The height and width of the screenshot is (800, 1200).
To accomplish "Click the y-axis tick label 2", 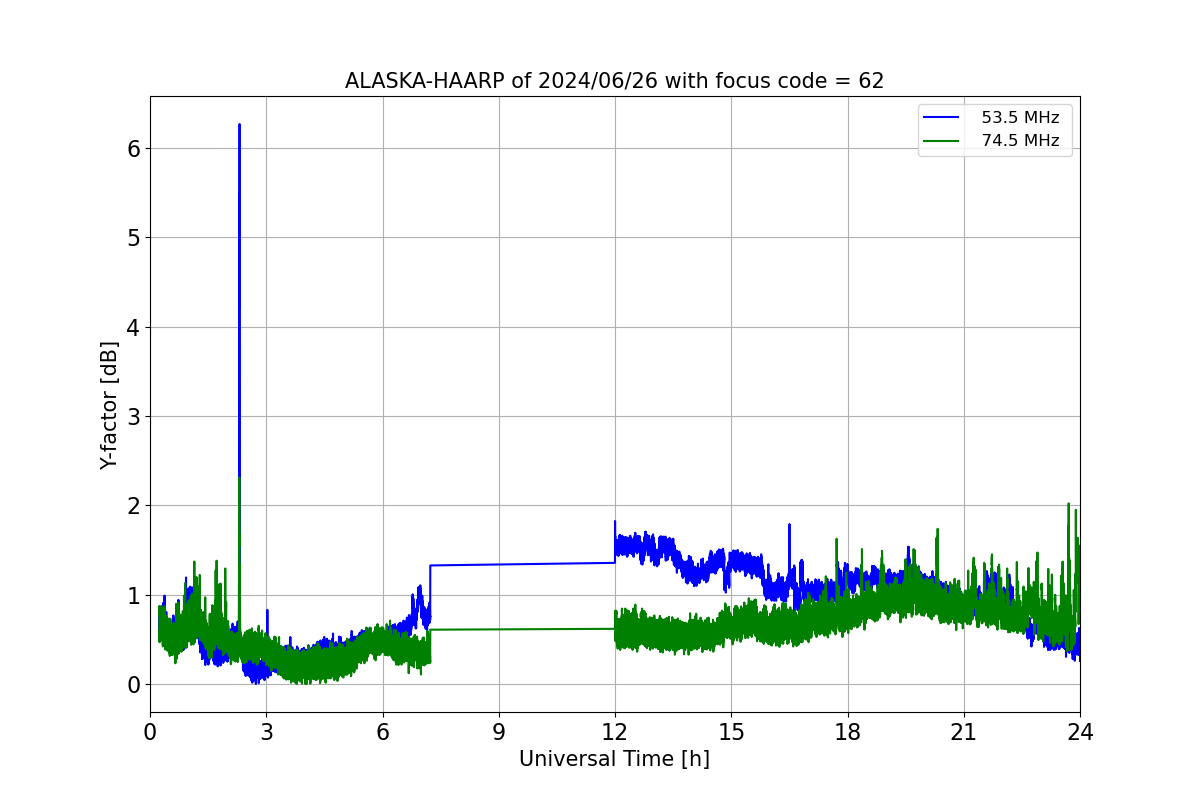I will (133, 506).
